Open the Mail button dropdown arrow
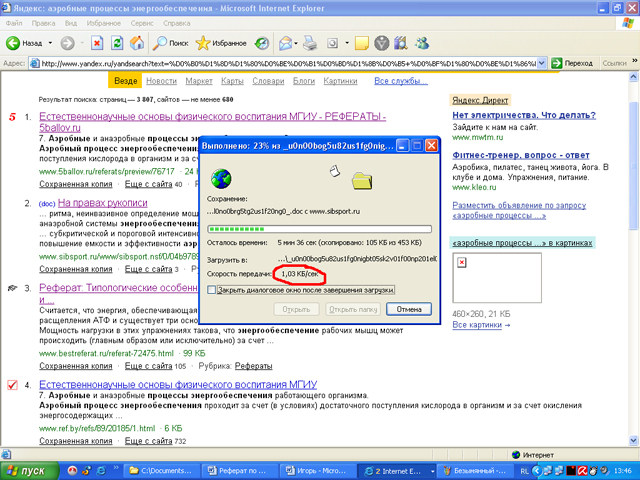The height and width of the screenshot is (480, 640). (x=296, y=43)
